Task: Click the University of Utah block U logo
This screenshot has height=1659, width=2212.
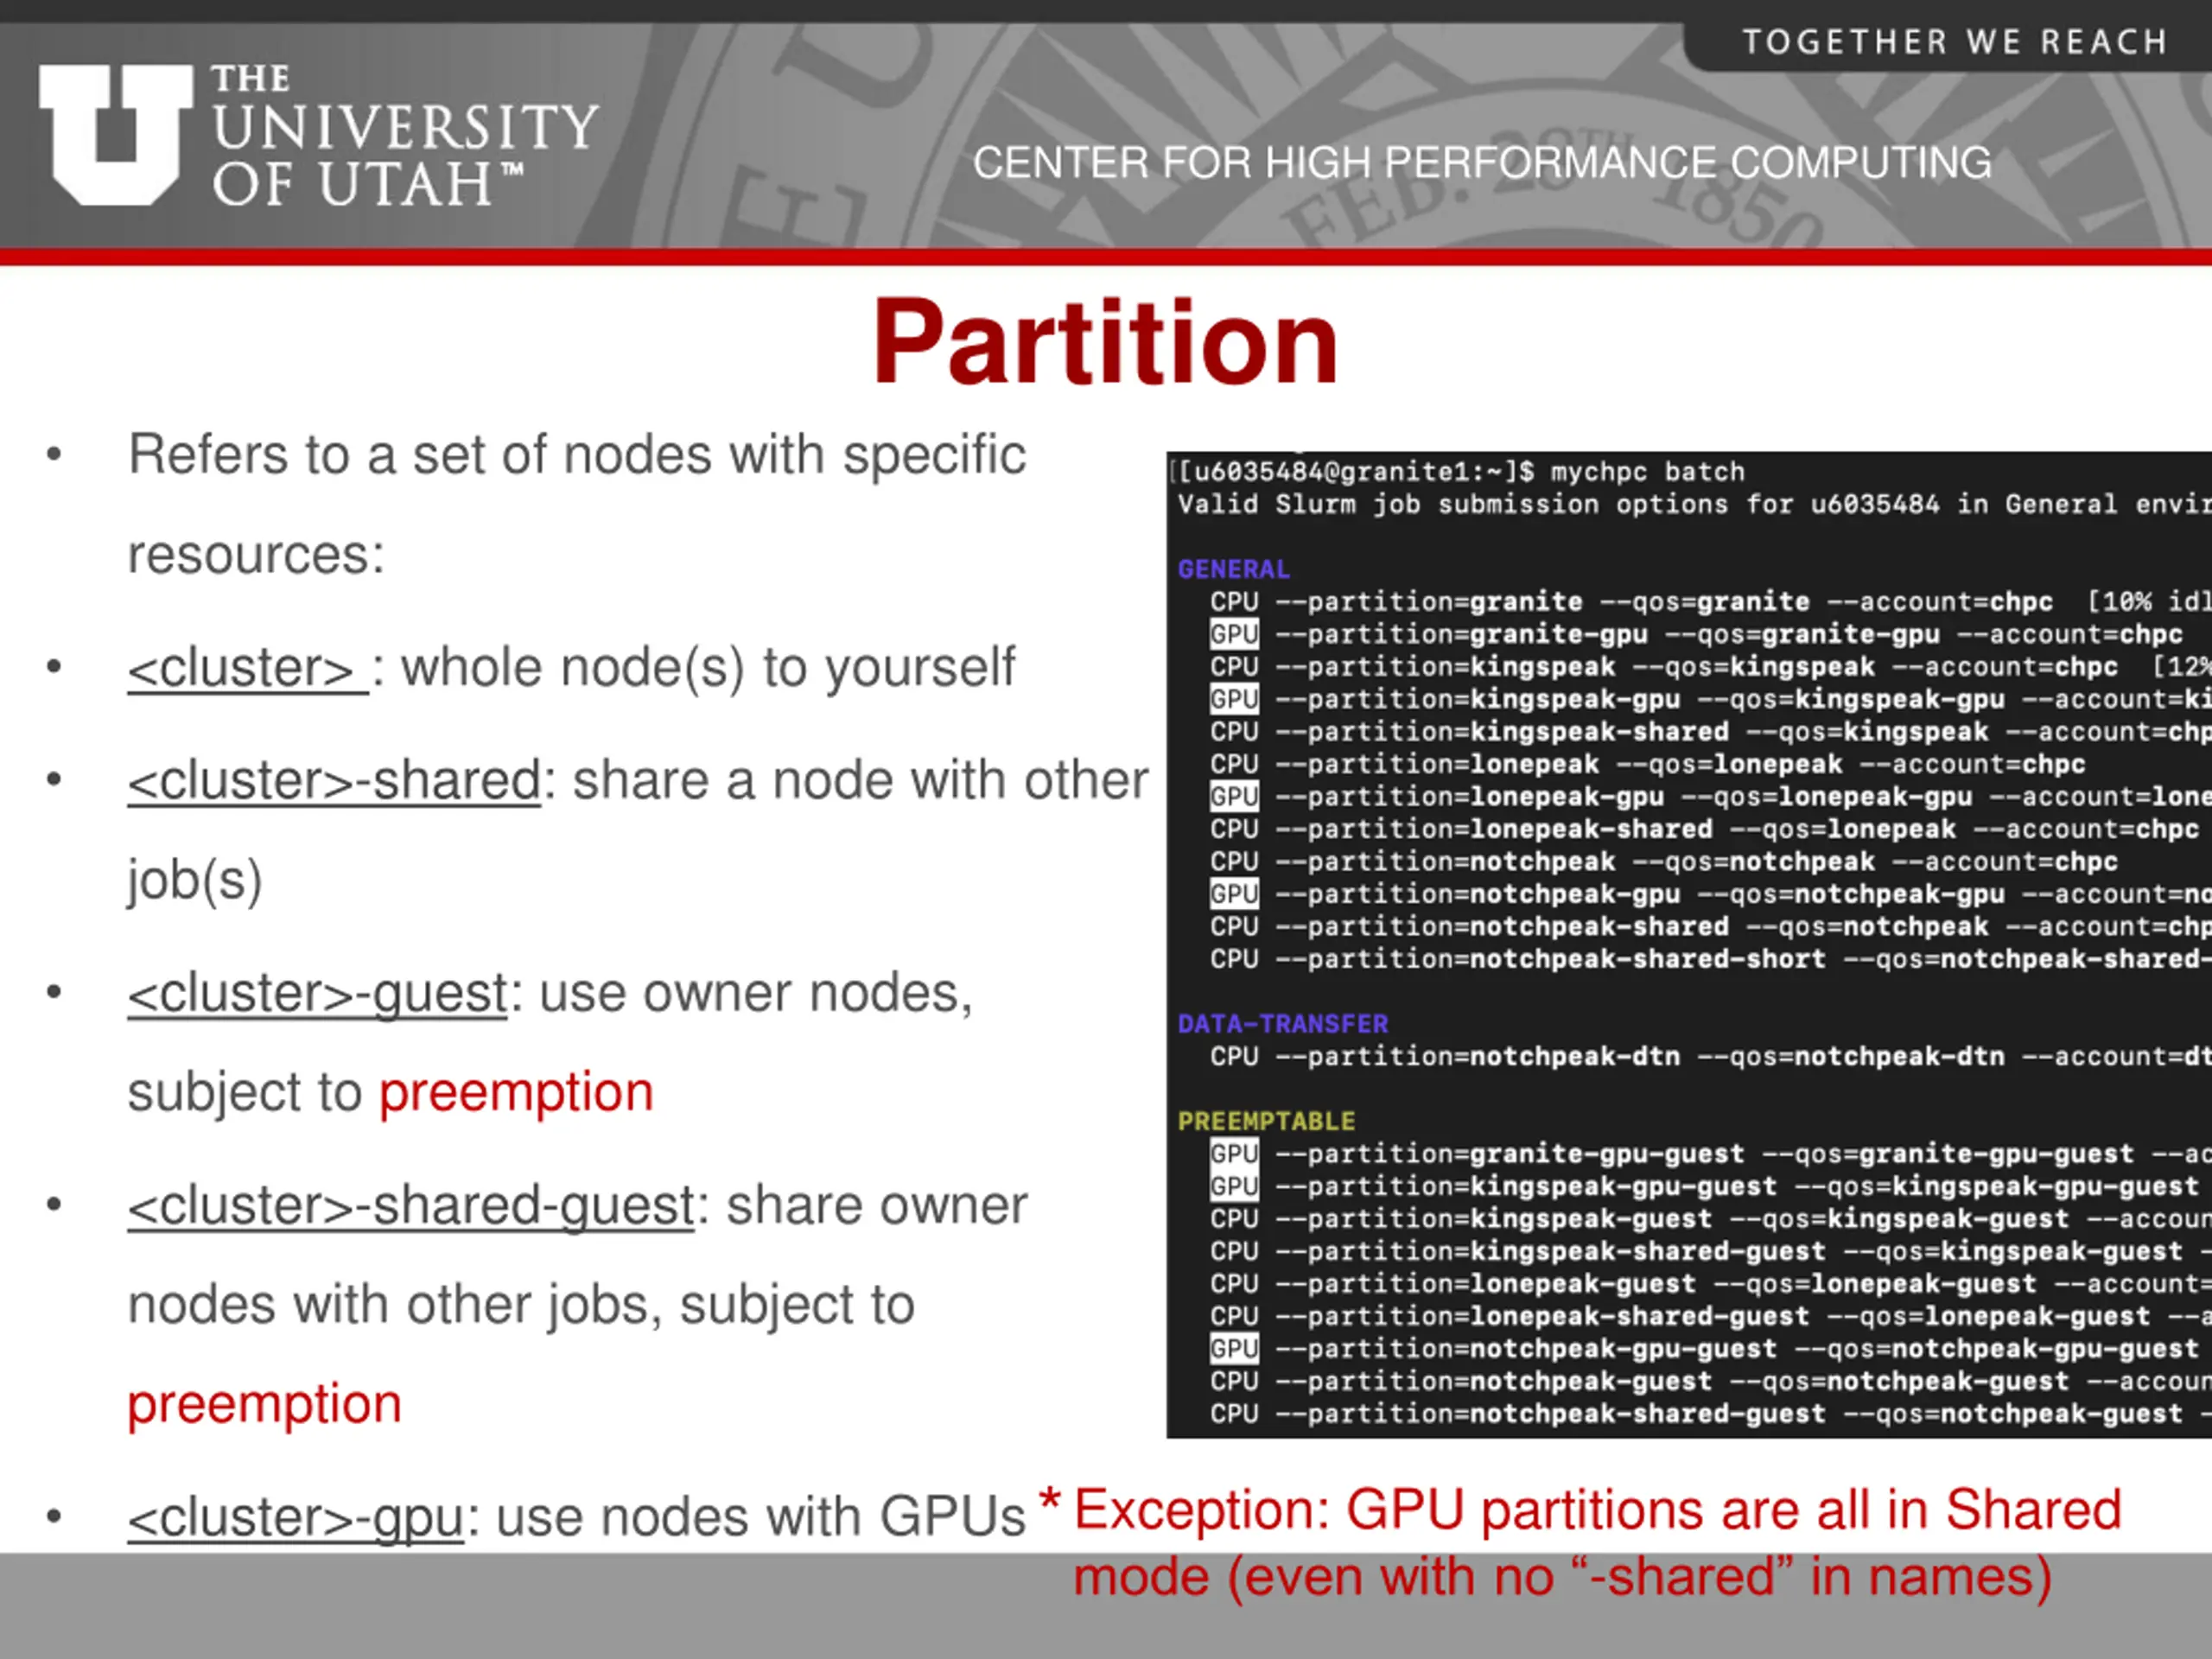Action: [x=115, y=135]
